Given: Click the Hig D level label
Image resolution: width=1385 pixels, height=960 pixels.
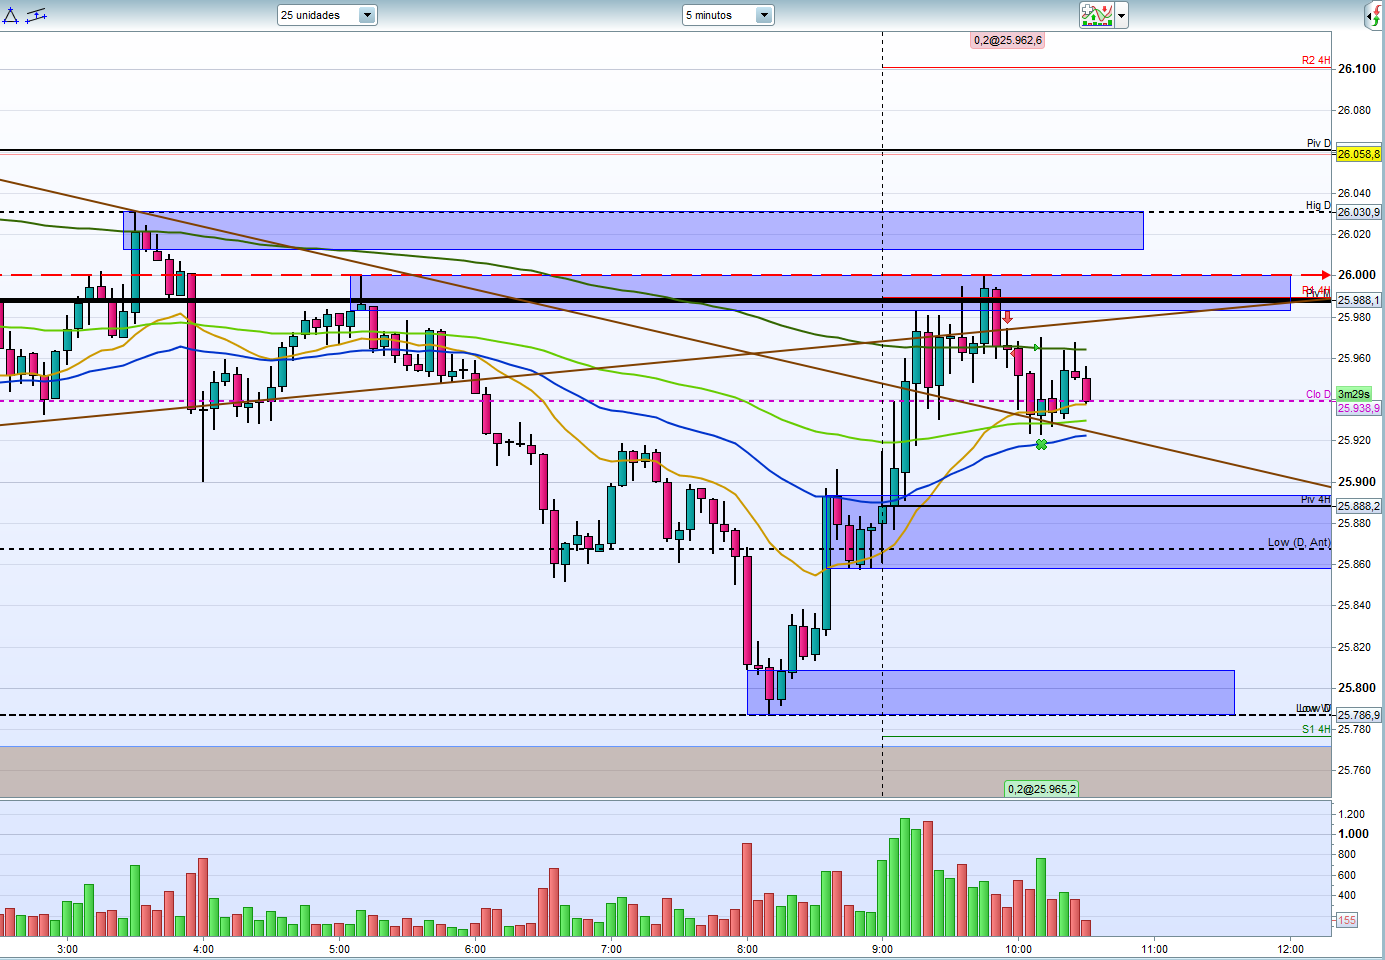Looking at the screenshot, I should [x=1318, y=206].
